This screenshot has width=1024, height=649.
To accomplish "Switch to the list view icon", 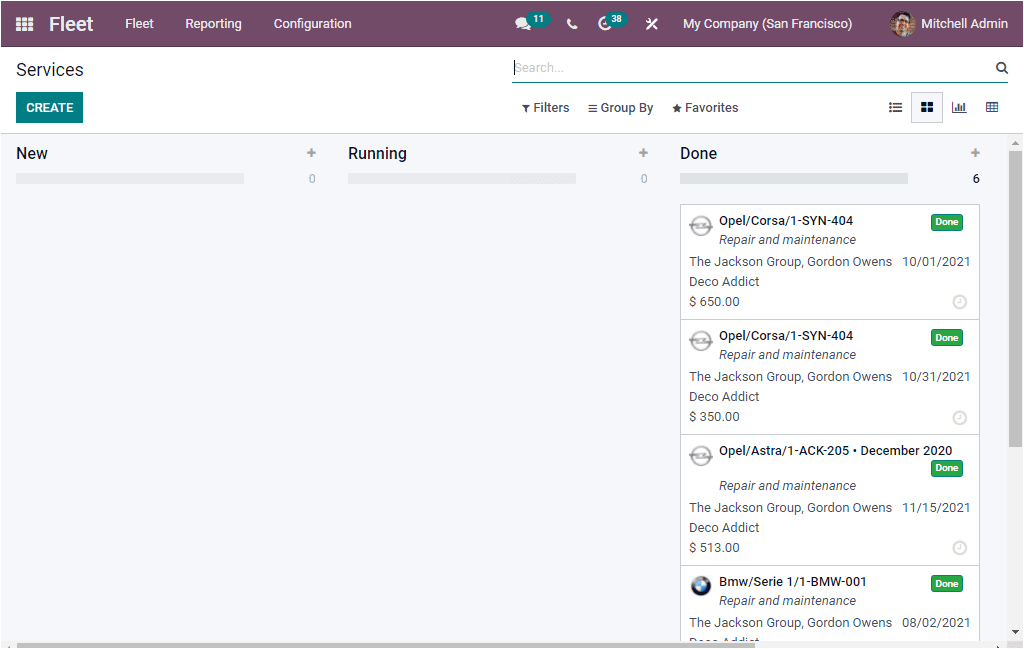I will point(895,107).
